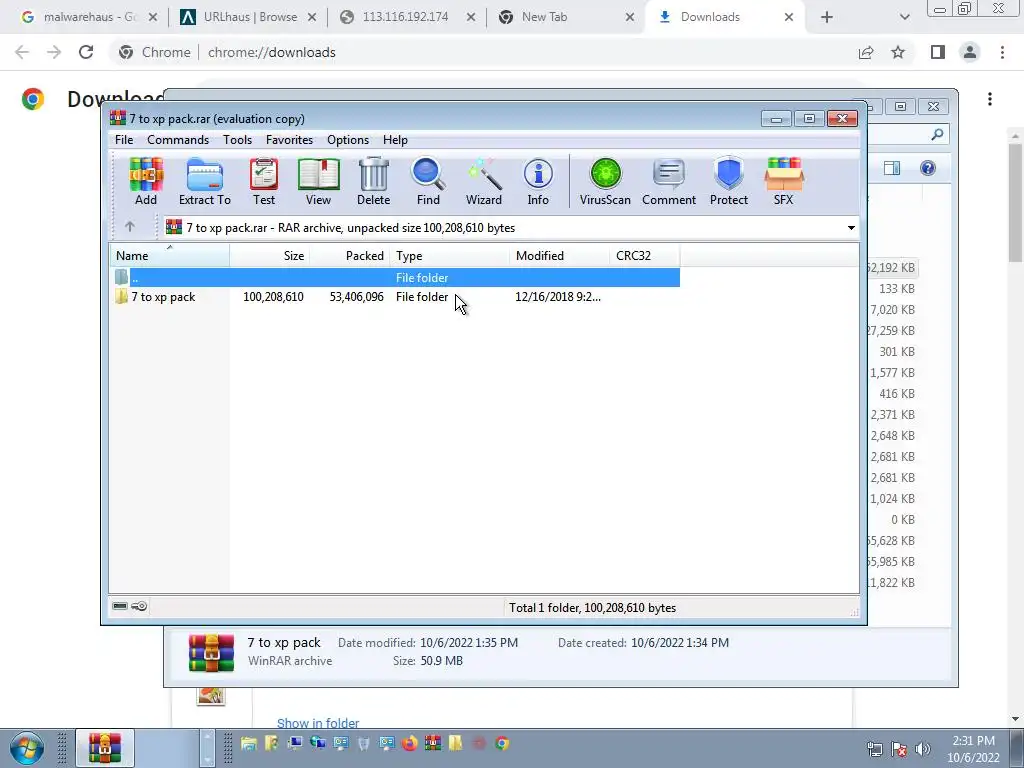The image size is (1024, 768).
Task: Sort by the Size column header
Action: [270, 255]
